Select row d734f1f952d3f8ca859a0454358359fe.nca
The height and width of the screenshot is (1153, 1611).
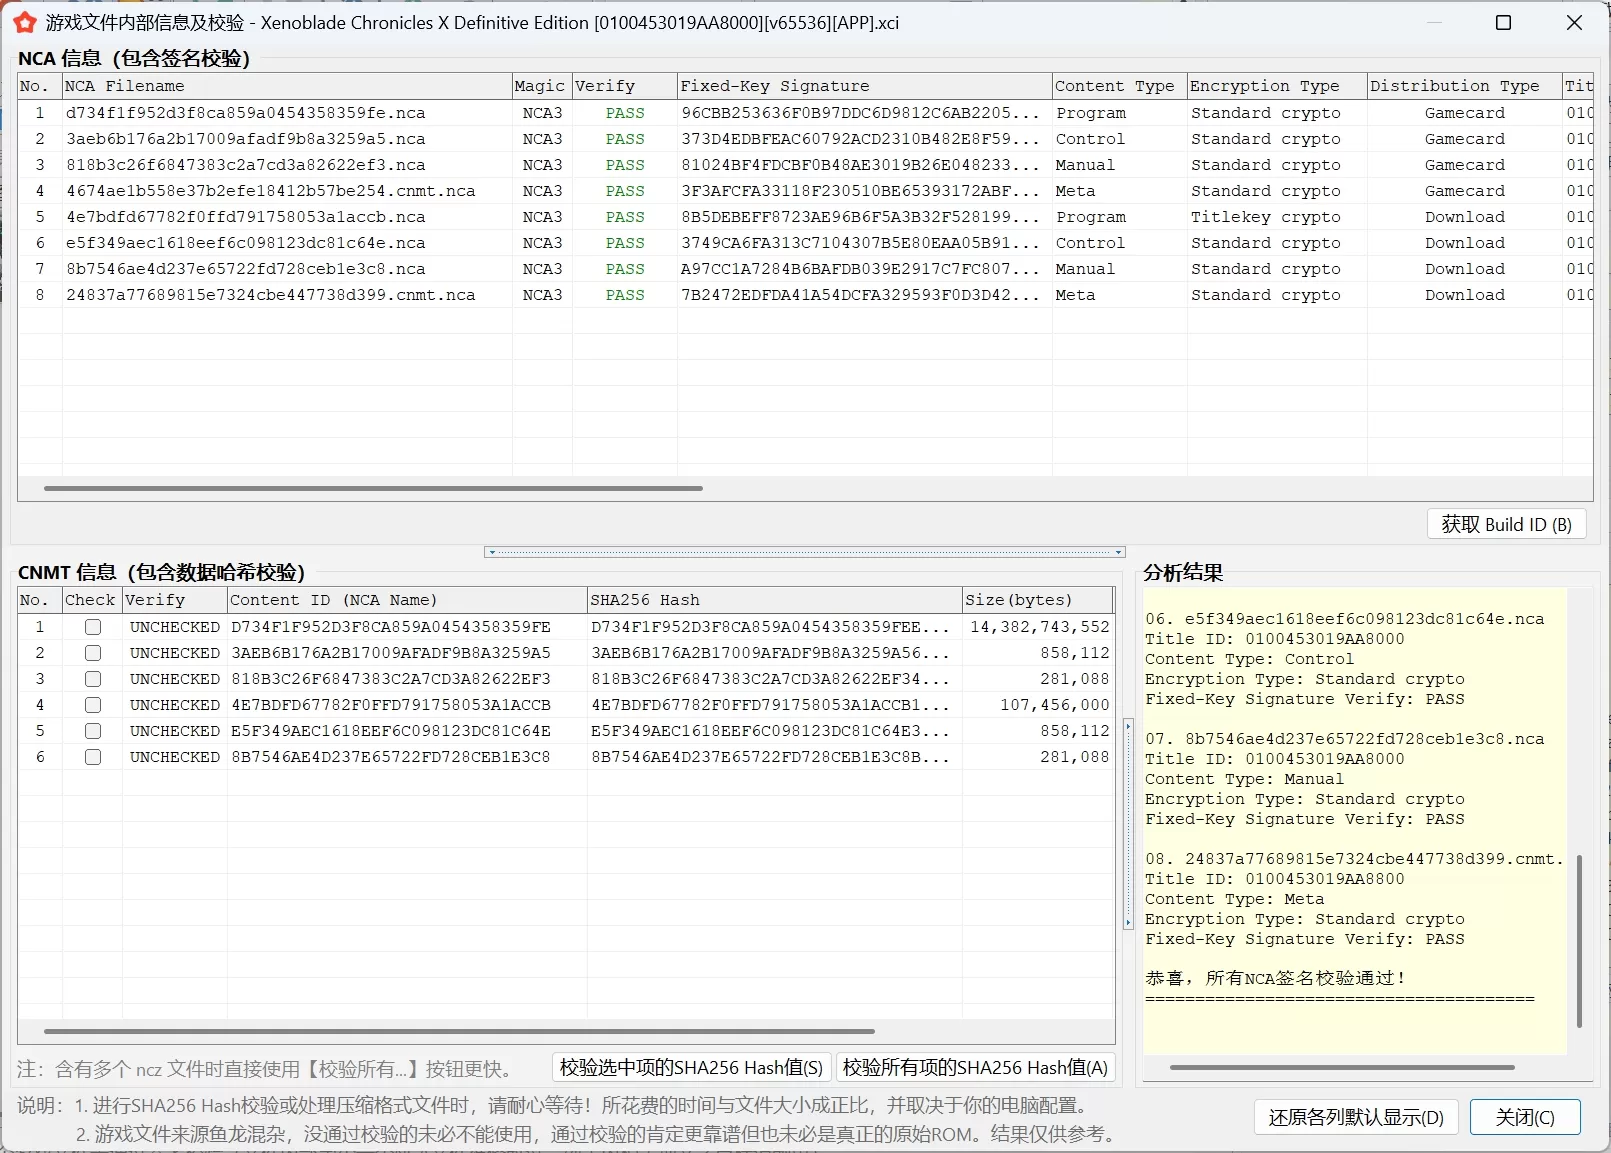(805, 113)
